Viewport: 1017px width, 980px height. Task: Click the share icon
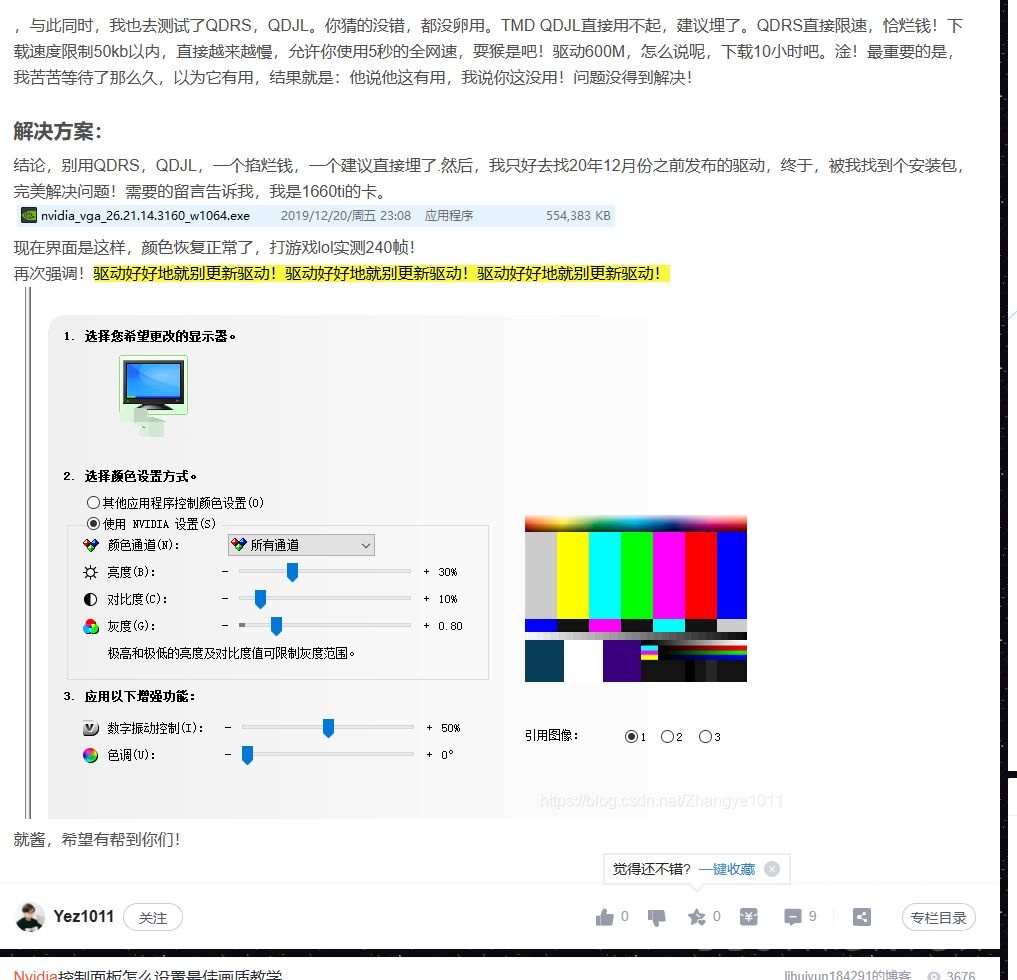click(861, 917)
